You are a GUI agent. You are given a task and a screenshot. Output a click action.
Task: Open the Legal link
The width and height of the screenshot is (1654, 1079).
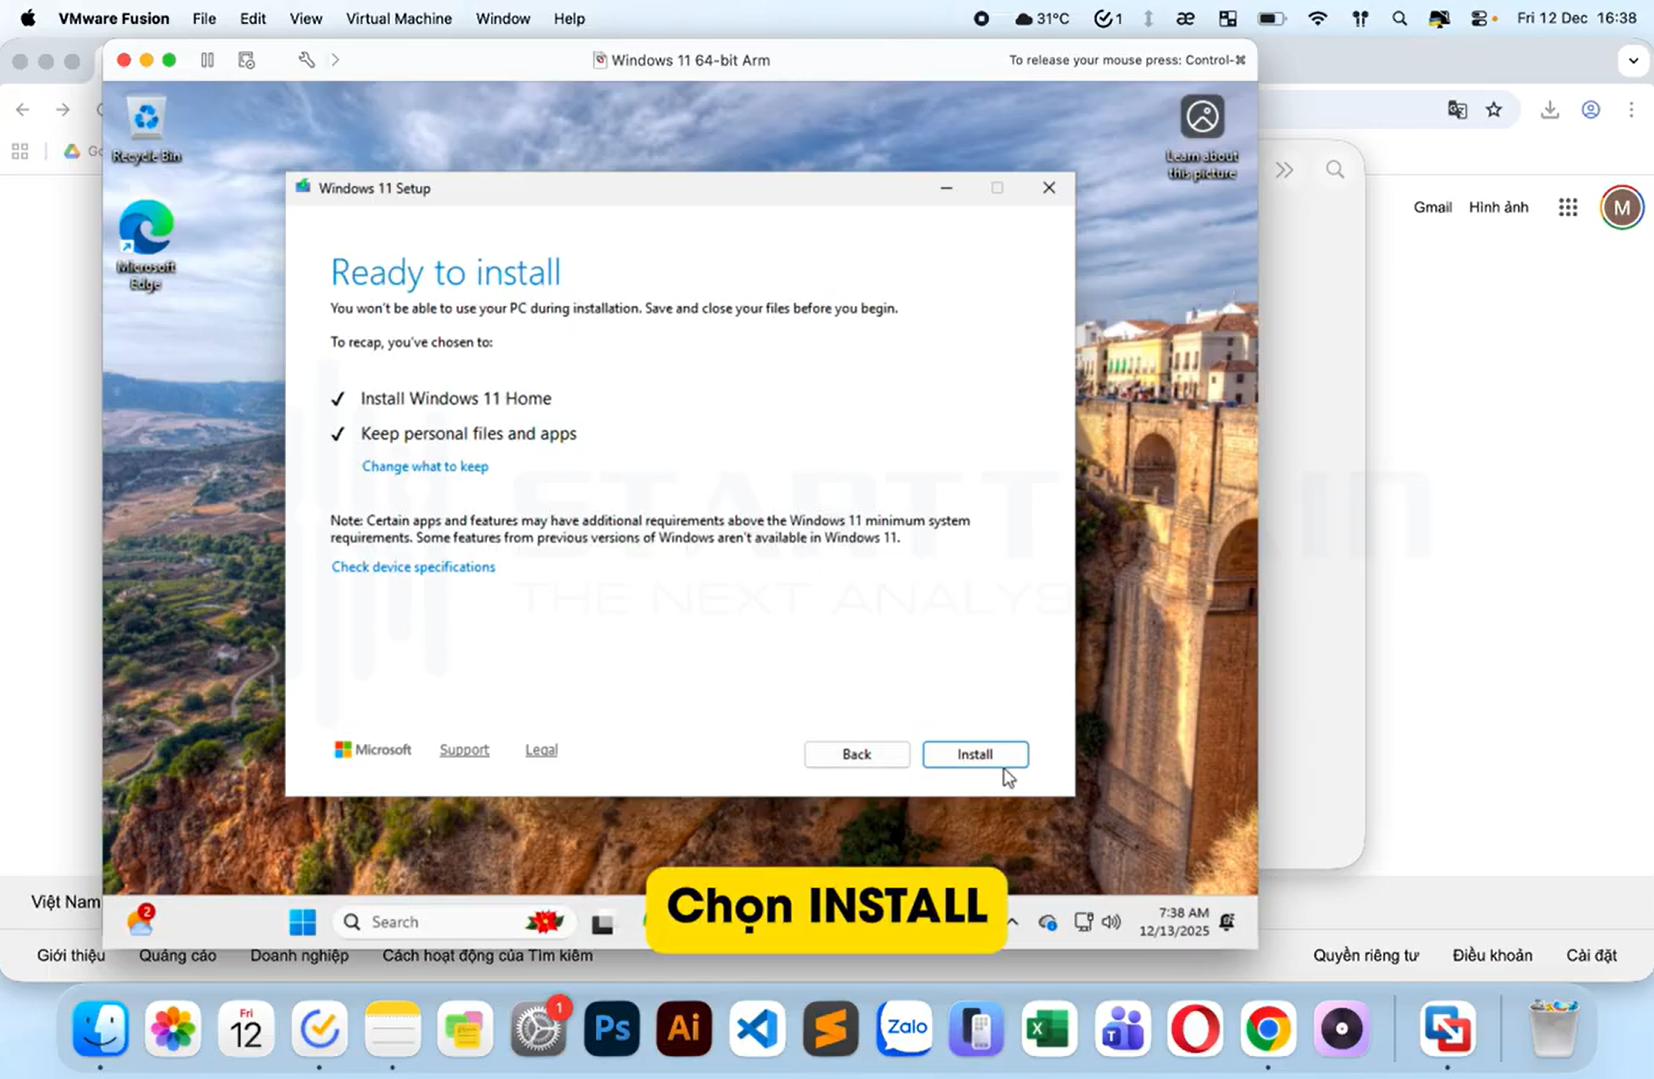(541, 750)
